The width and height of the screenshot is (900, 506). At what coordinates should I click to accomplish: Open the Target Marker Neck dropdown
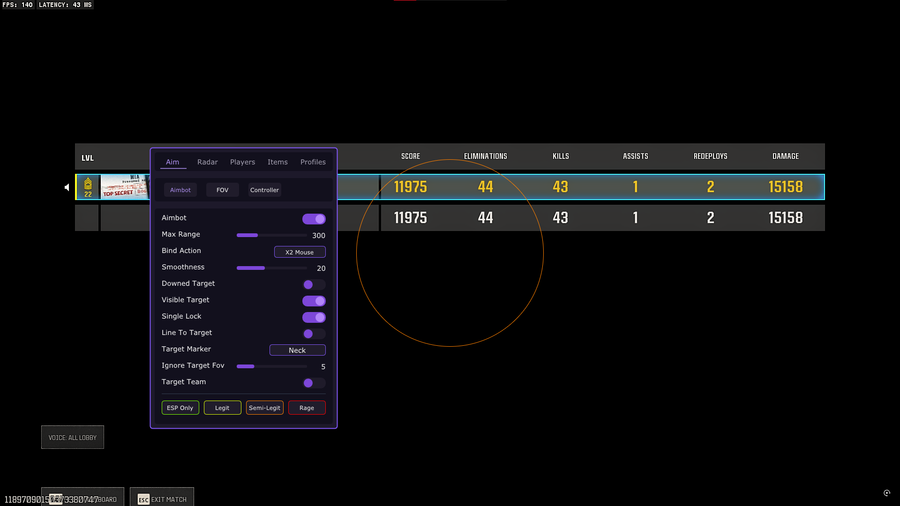click(297, 350)
